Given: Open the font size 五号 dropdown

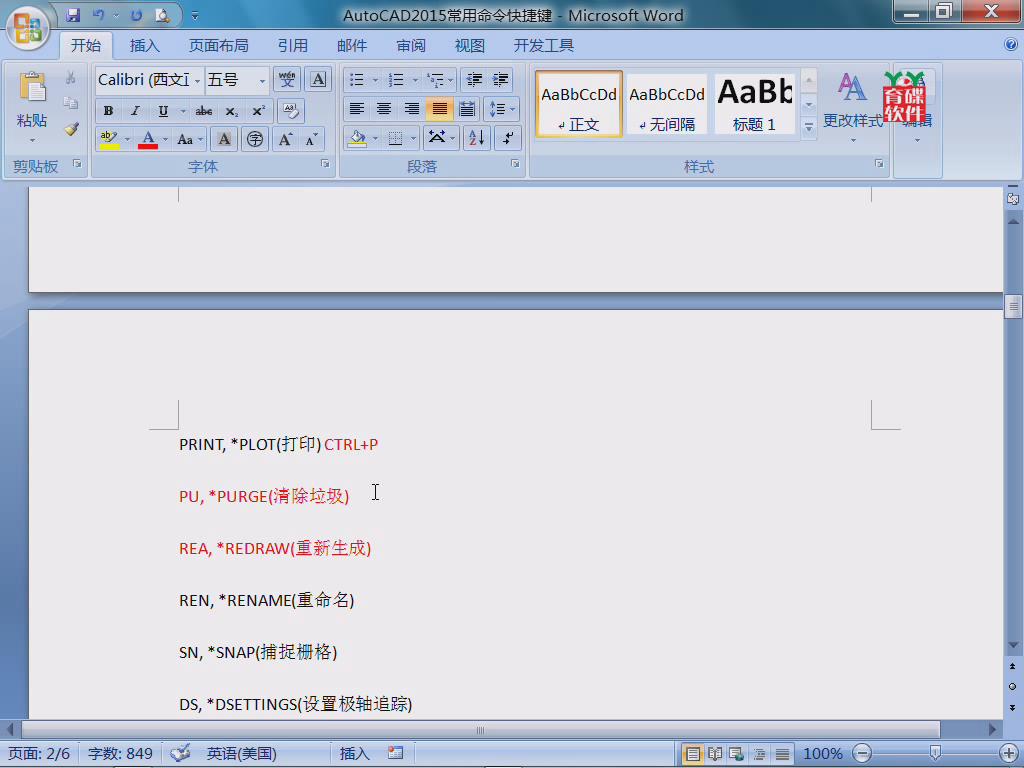Looking at the screenshot, I should 262,80.
